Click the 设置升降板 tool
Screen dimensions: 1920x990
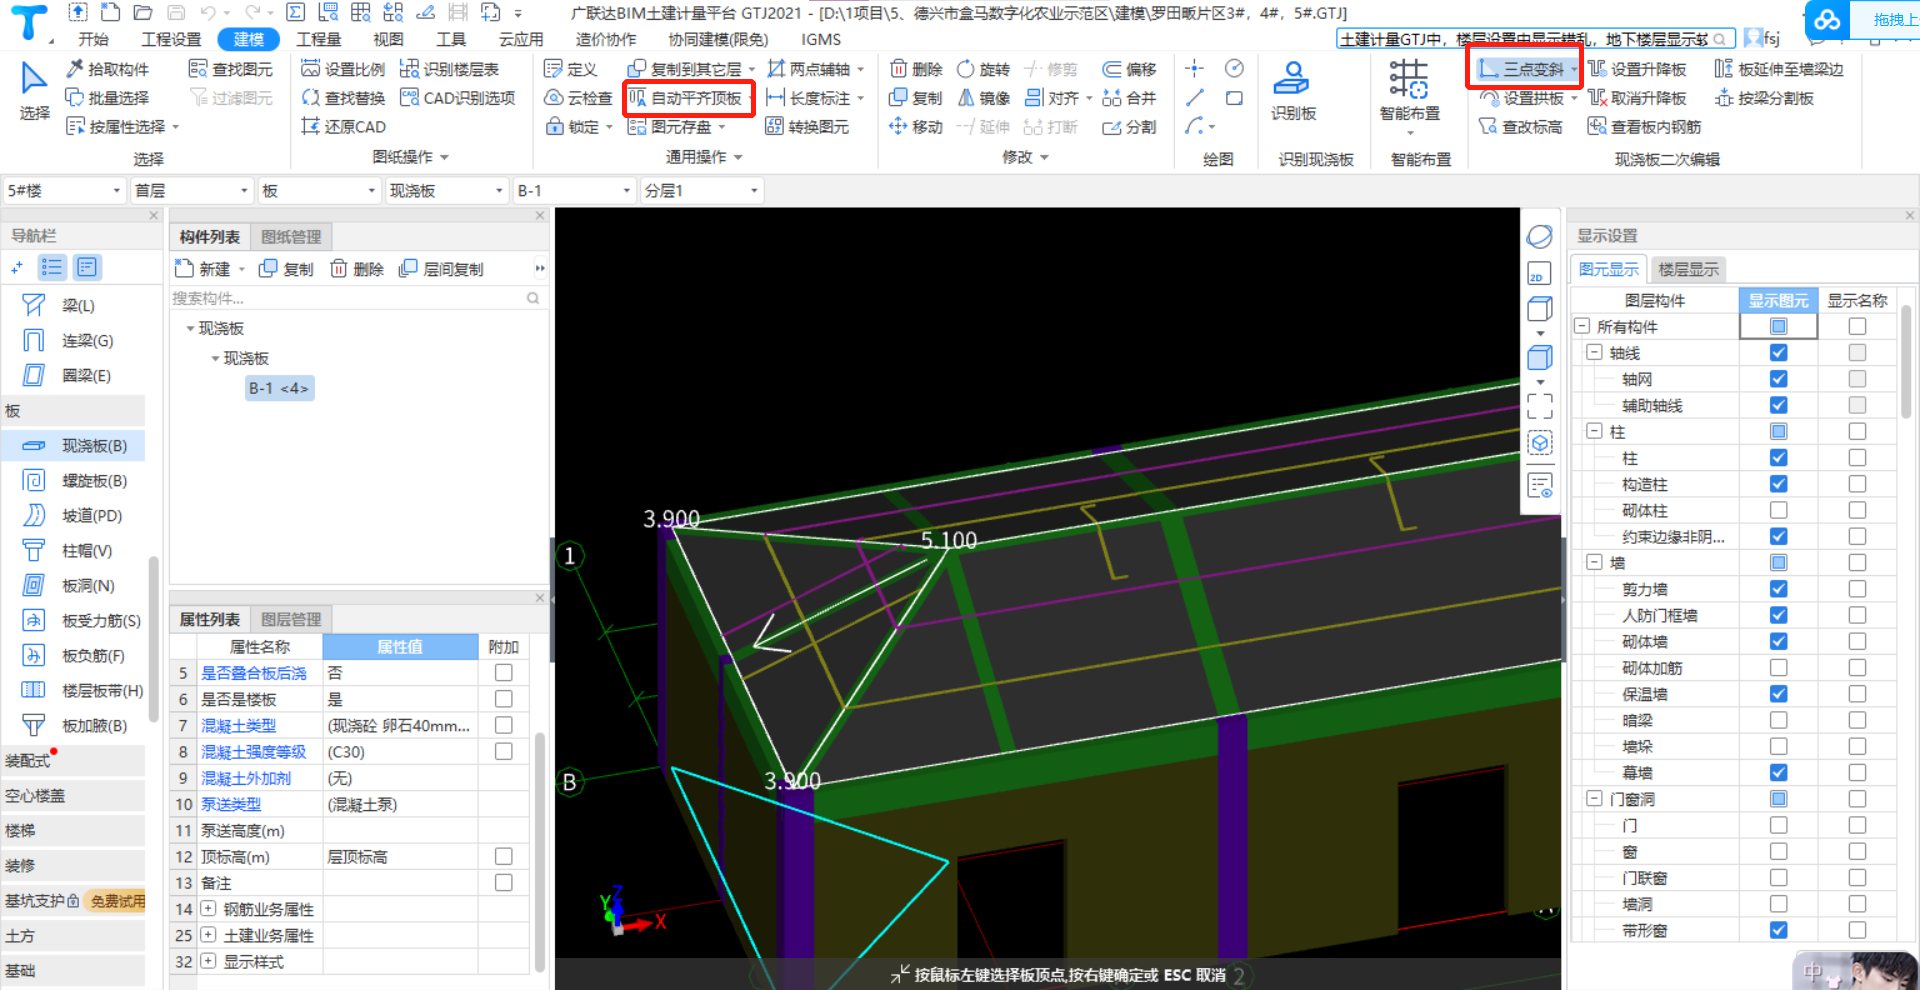pos(1637,69)
